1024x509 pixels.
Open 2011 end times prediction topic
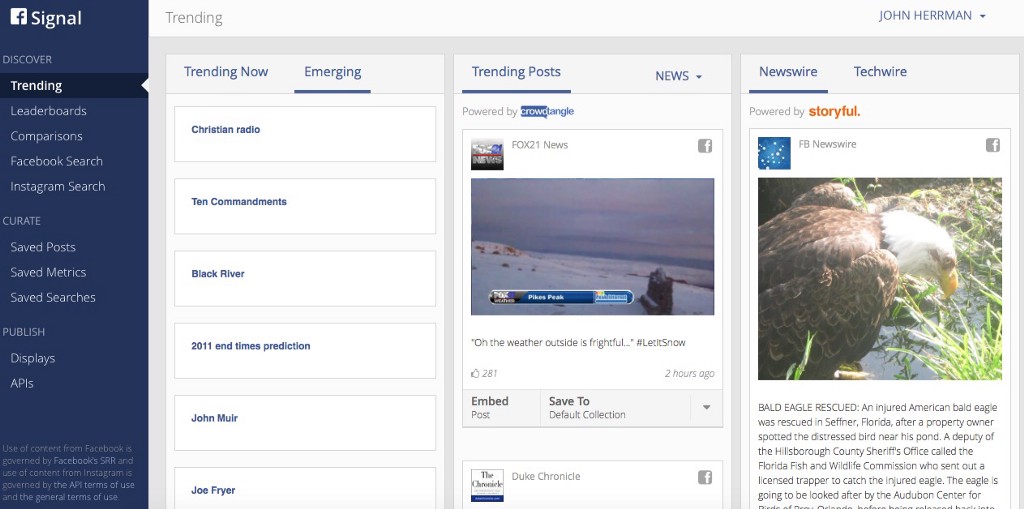point(305,350)
